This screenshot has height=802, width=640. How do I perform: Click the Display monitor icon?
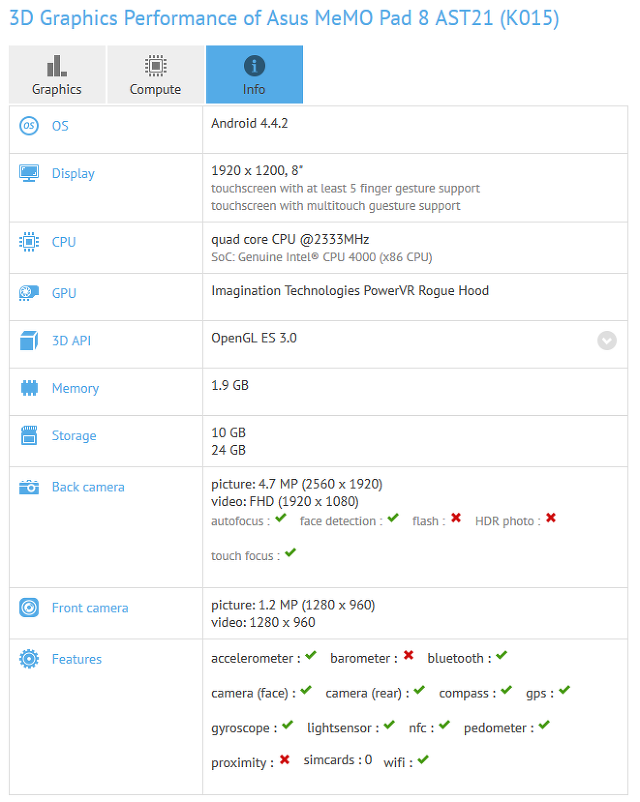pyautogui.click(x=29, y=173)
